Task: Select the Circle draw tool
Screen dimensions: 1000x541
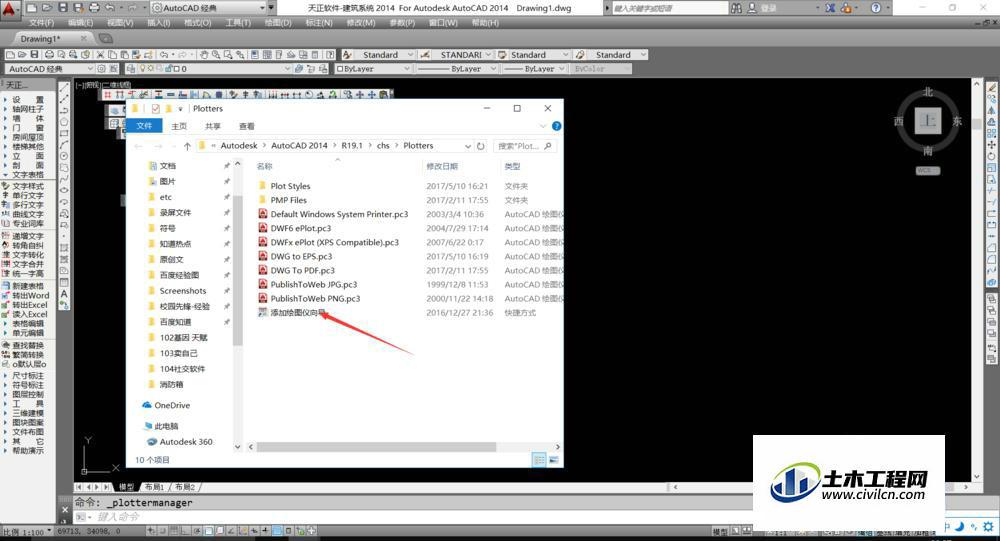Action: point(64,156)
